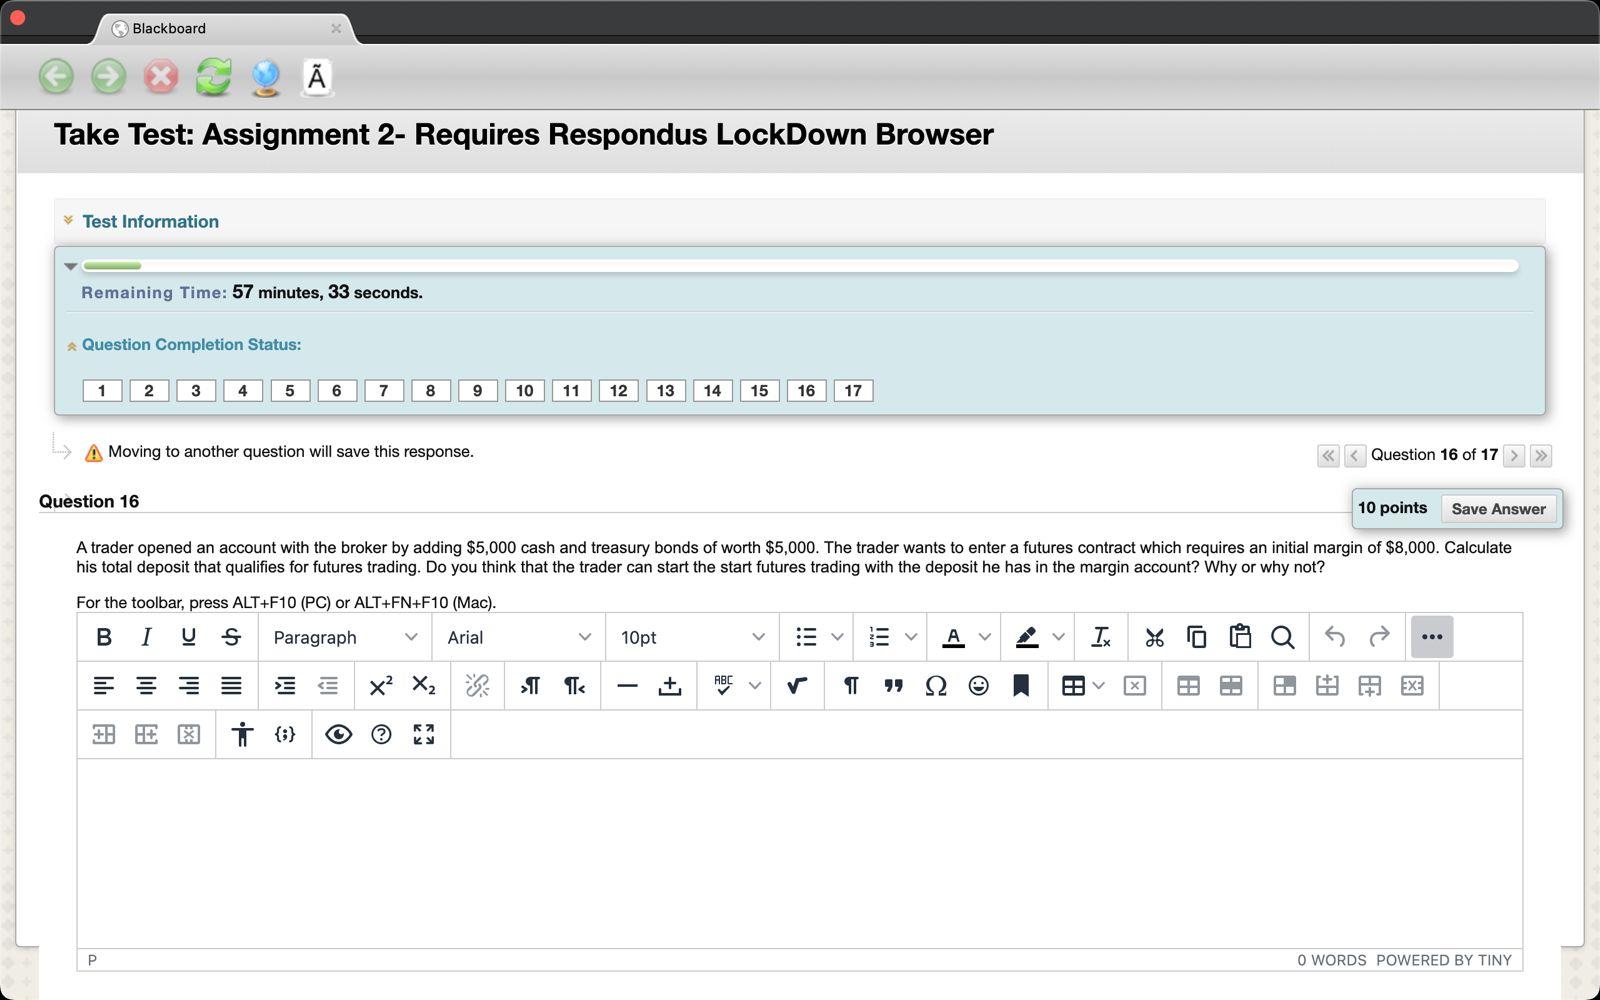Align text left
Image resolution: width=1600 pixels, height=1000 pixels.
(x=103, y=686)
